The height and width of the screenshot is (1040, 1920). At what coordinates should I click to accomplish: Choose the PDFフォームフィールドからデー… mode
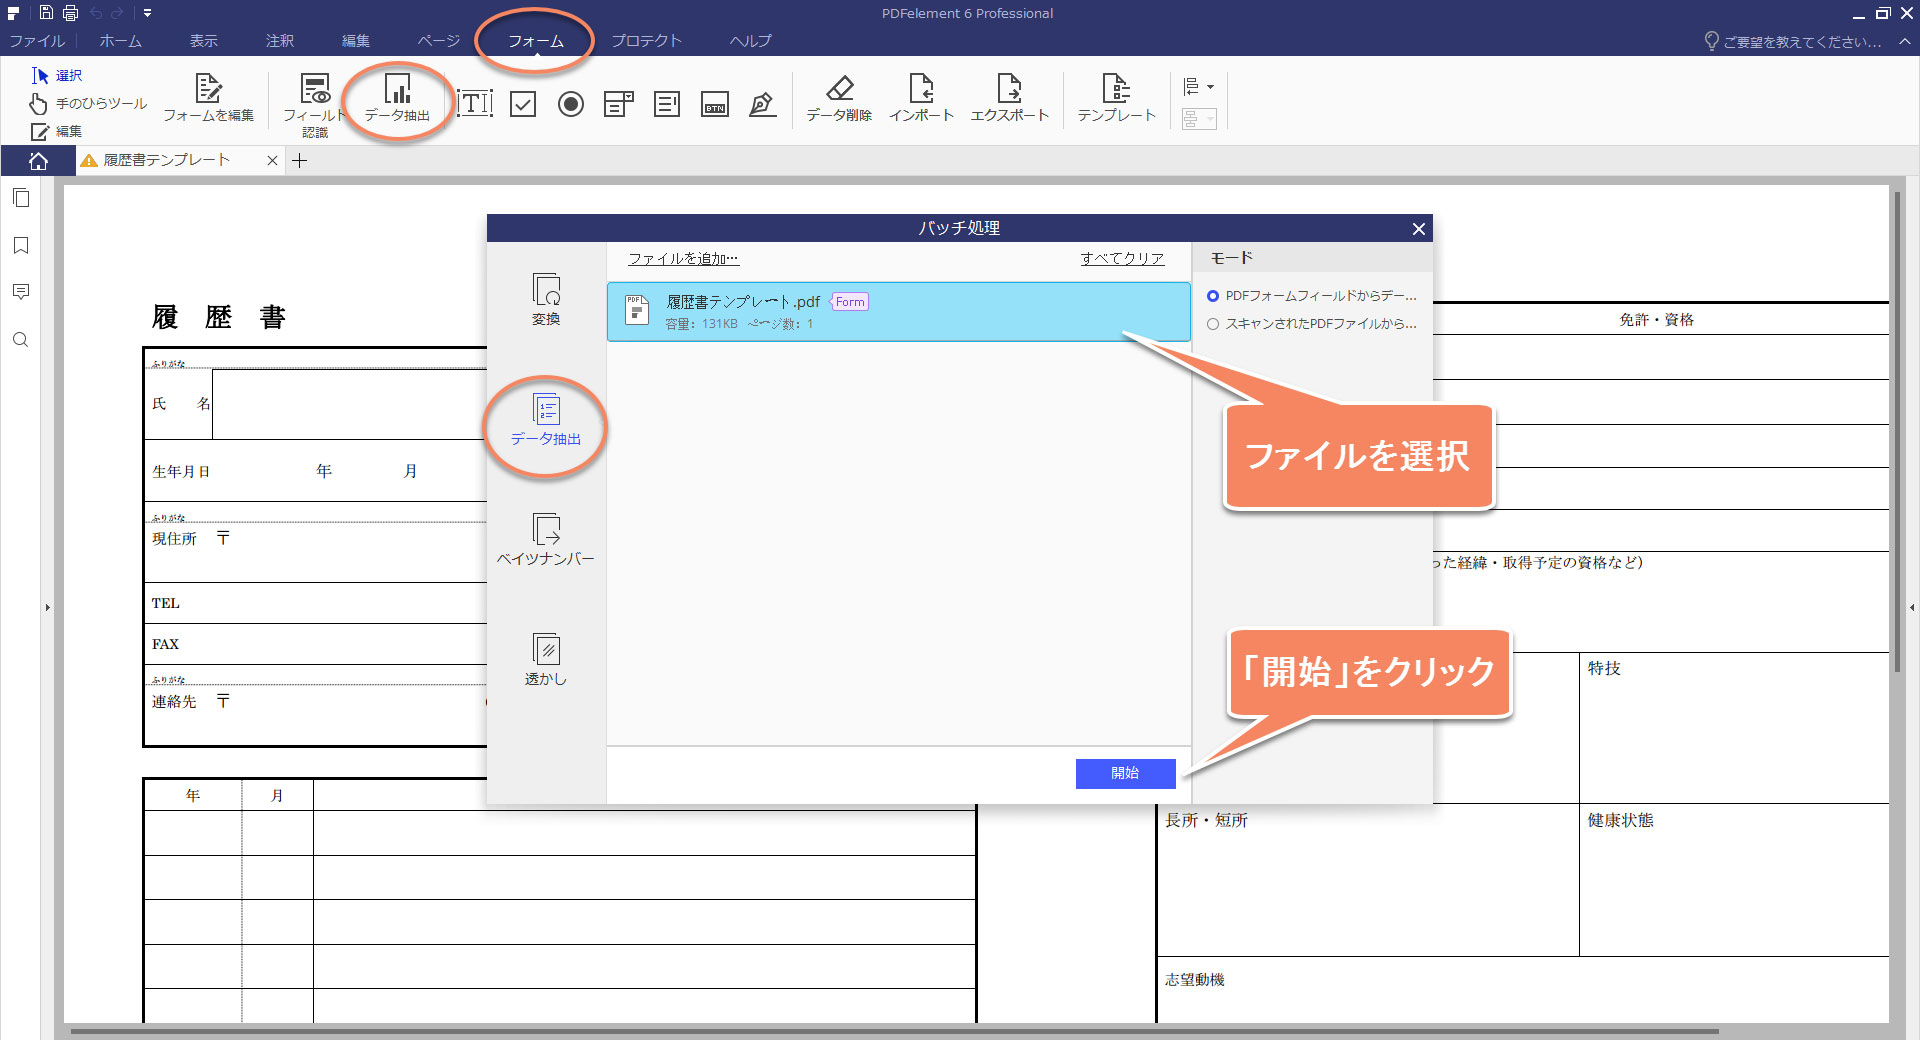pos(1312,296)
